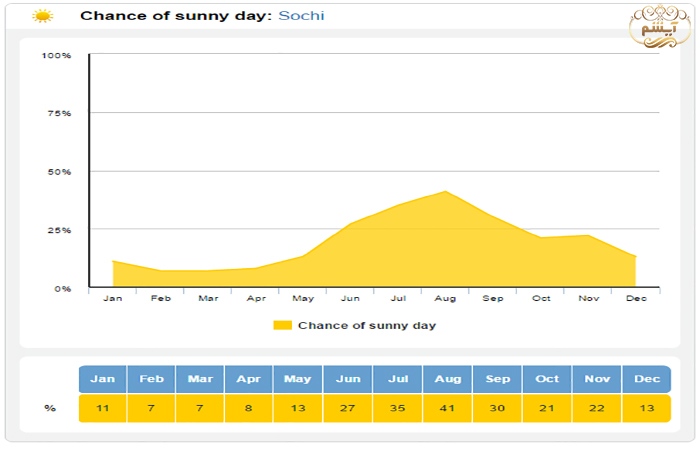Image resolution: width=700 pixels, height=450 pixels.
Task: Click the Chance of sunny day legend label
Action: (367, 325)
